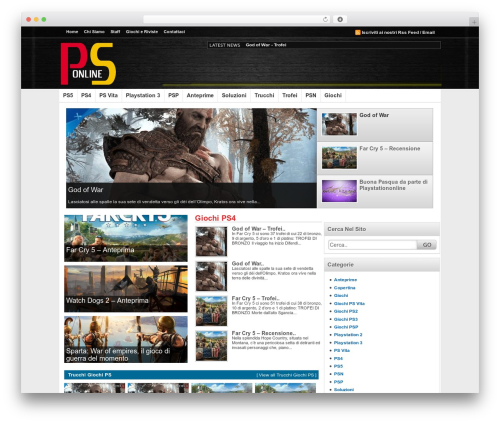Viewport: 500px width, 423px height.
Task: Click thumbnail beside God of War – Trofei article
Action: pos(211,242)
